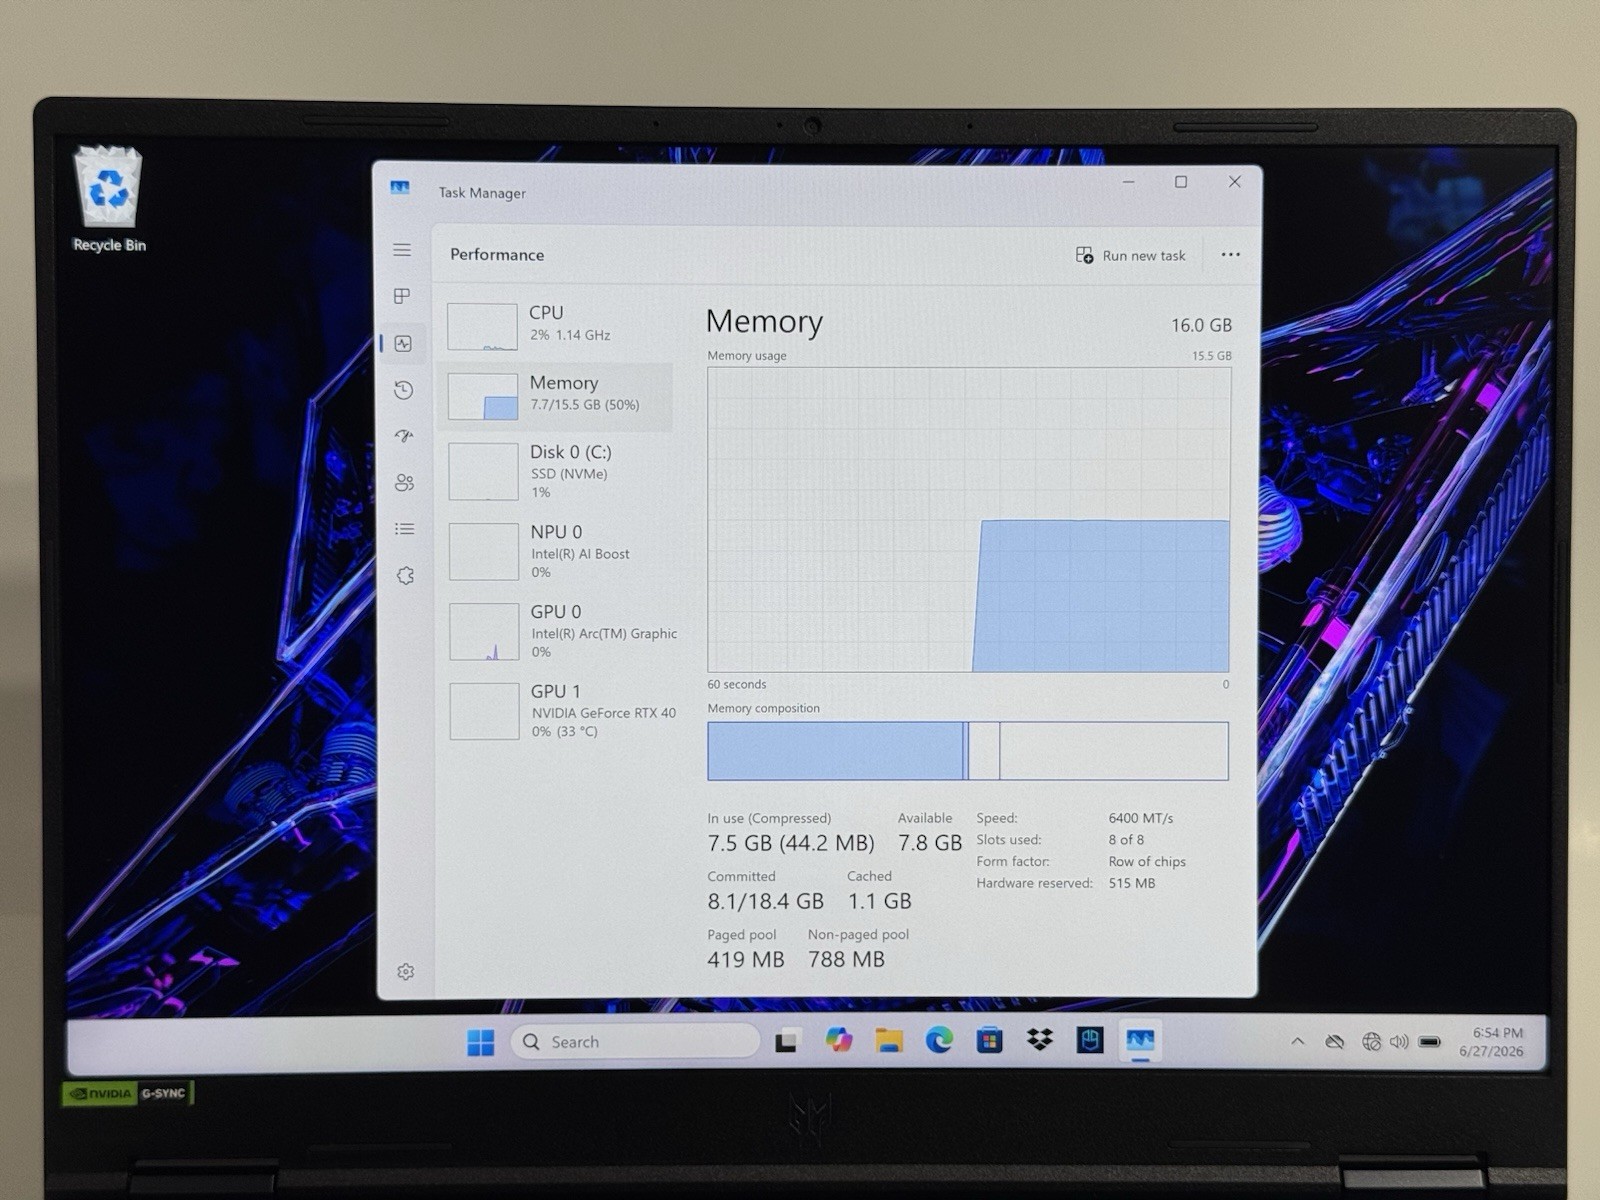Open the Users page icon
The width and height of the screenshot is (1600, 1200).
coord(404,483)
